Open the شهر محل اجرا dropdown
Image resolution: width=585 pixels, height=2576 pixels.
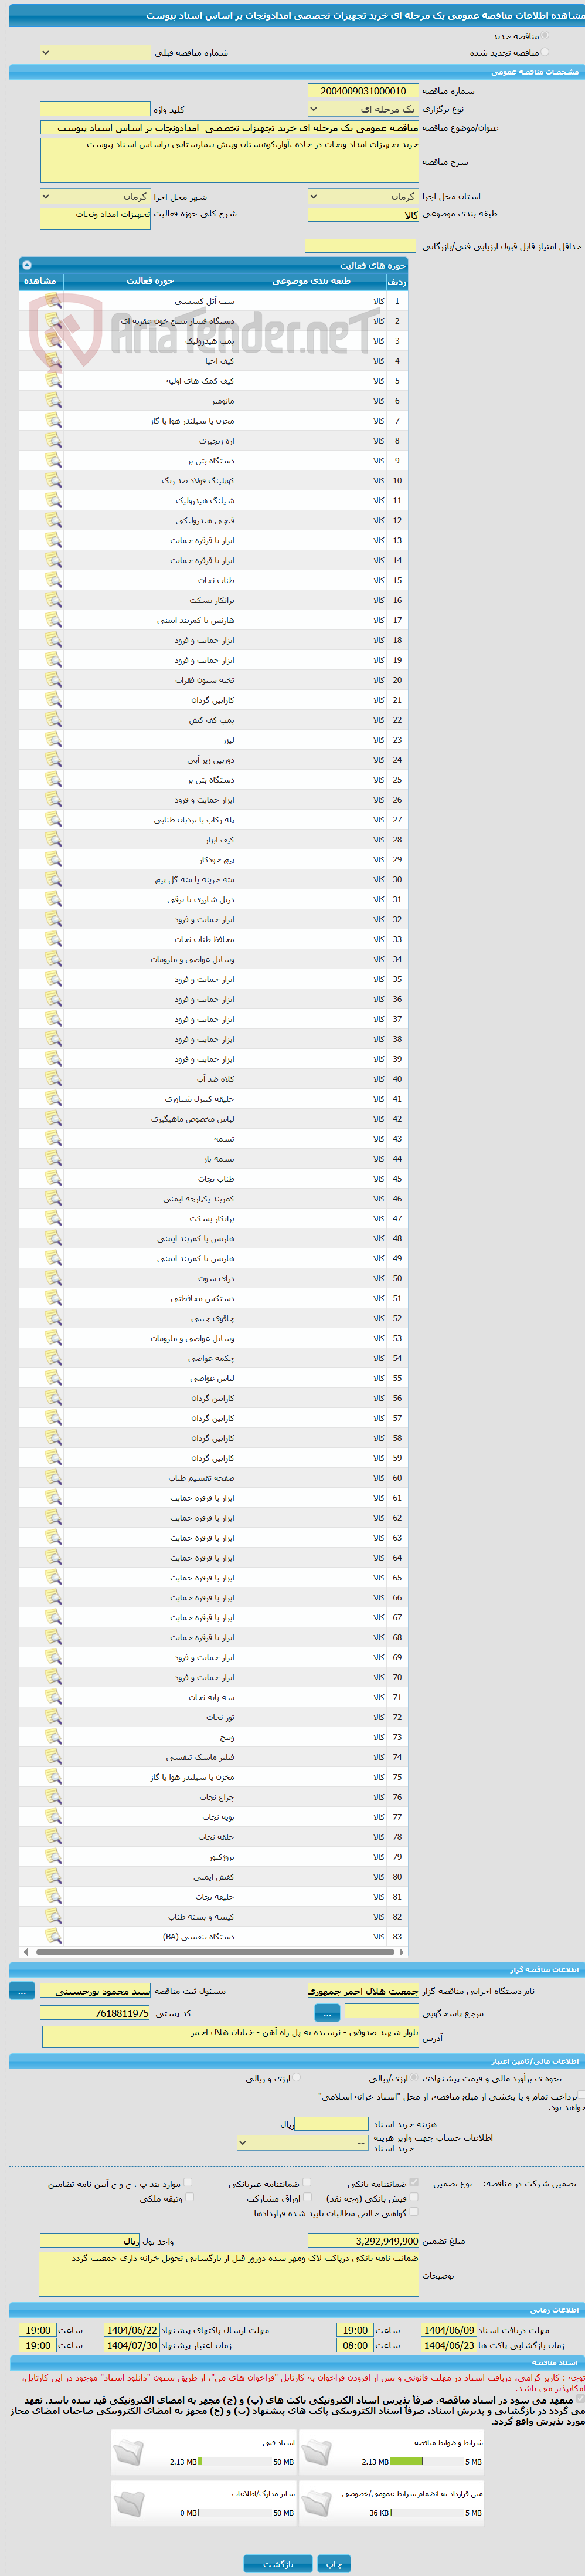[95, 197]
